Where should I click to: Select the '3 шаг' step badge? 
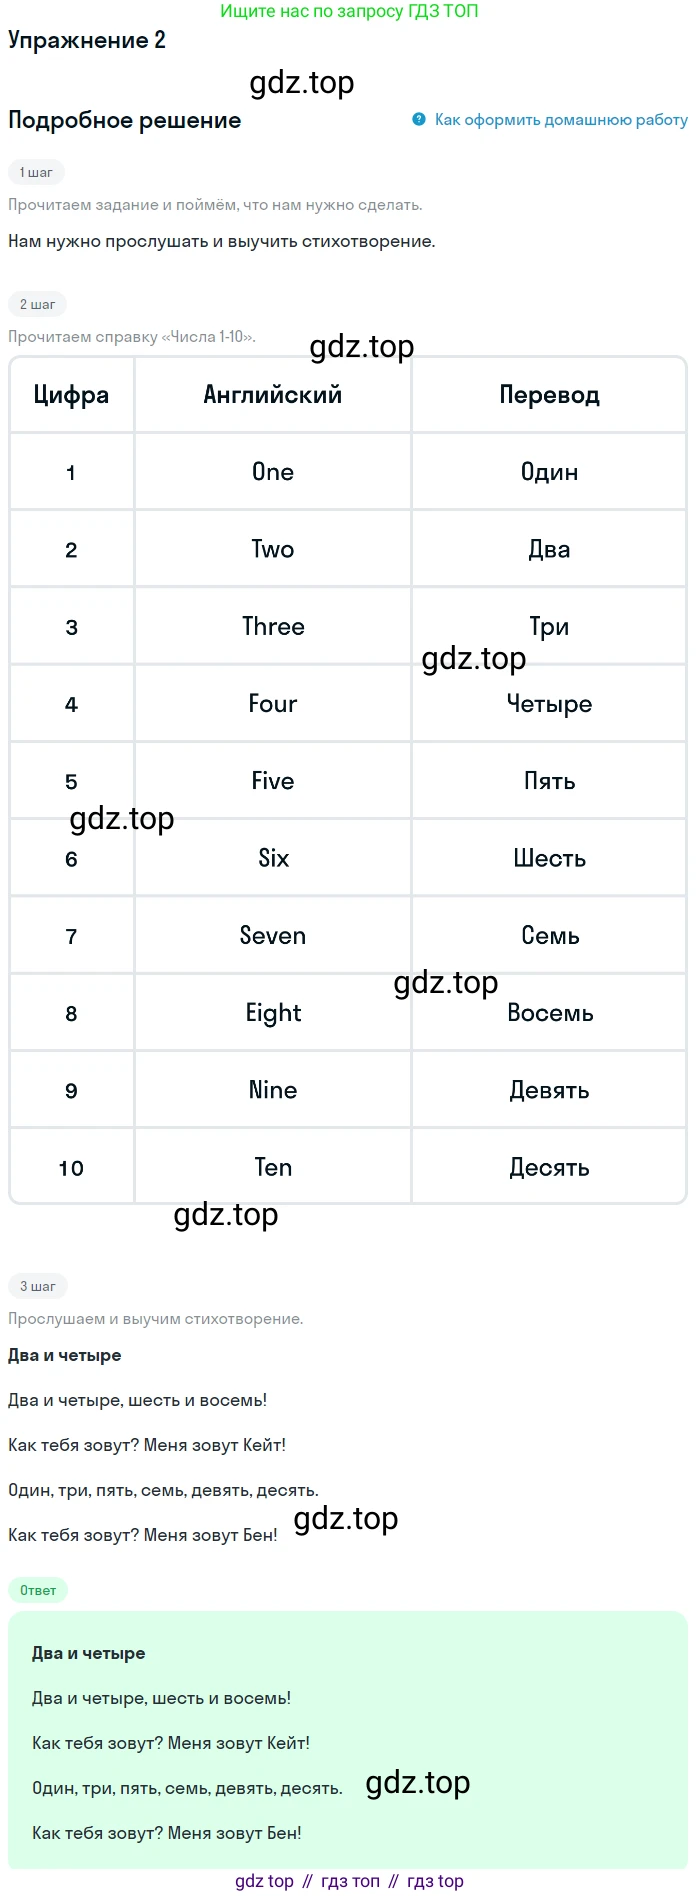pos(37,1286)
